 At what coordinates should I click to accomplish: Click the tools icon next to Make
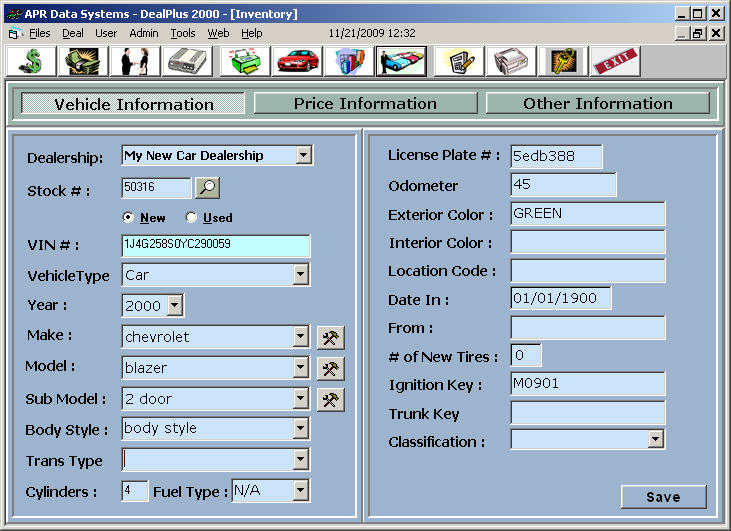(330, 337)
